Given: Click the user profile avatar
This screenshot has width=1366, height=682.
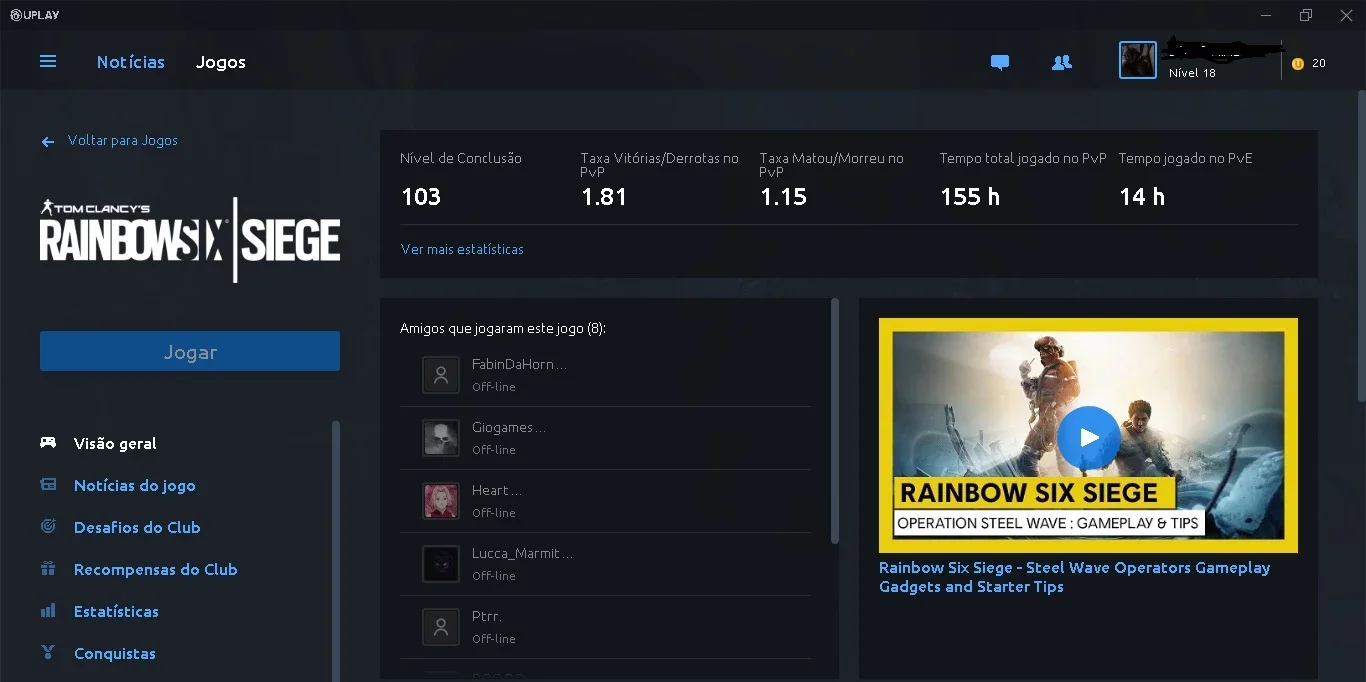Looking at the screenshot, I should click(x=1138, y=60).
